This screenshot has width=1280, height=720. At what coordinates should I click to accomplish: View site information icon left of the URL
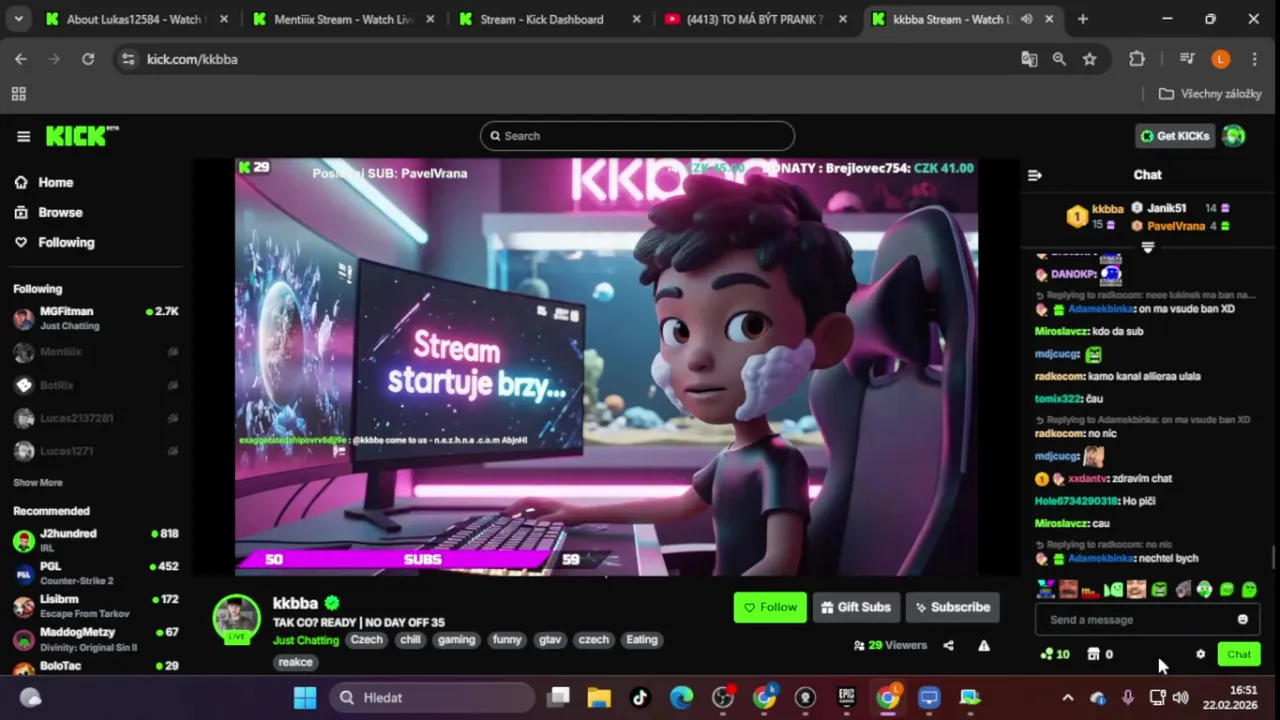[128, 59]
